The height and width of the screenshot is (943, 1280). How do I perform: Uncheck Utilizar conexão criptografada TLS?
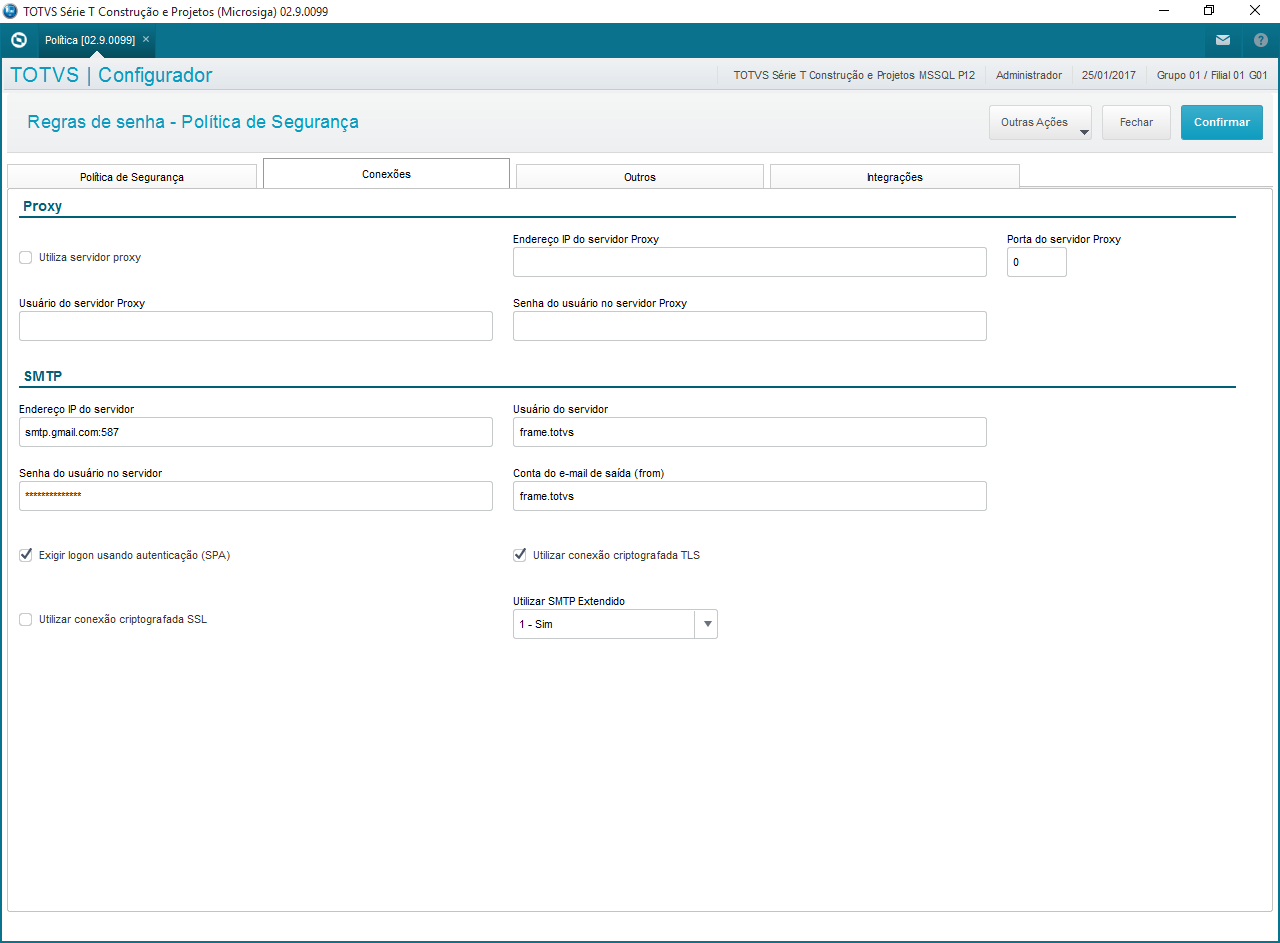[x=520, y=555]
